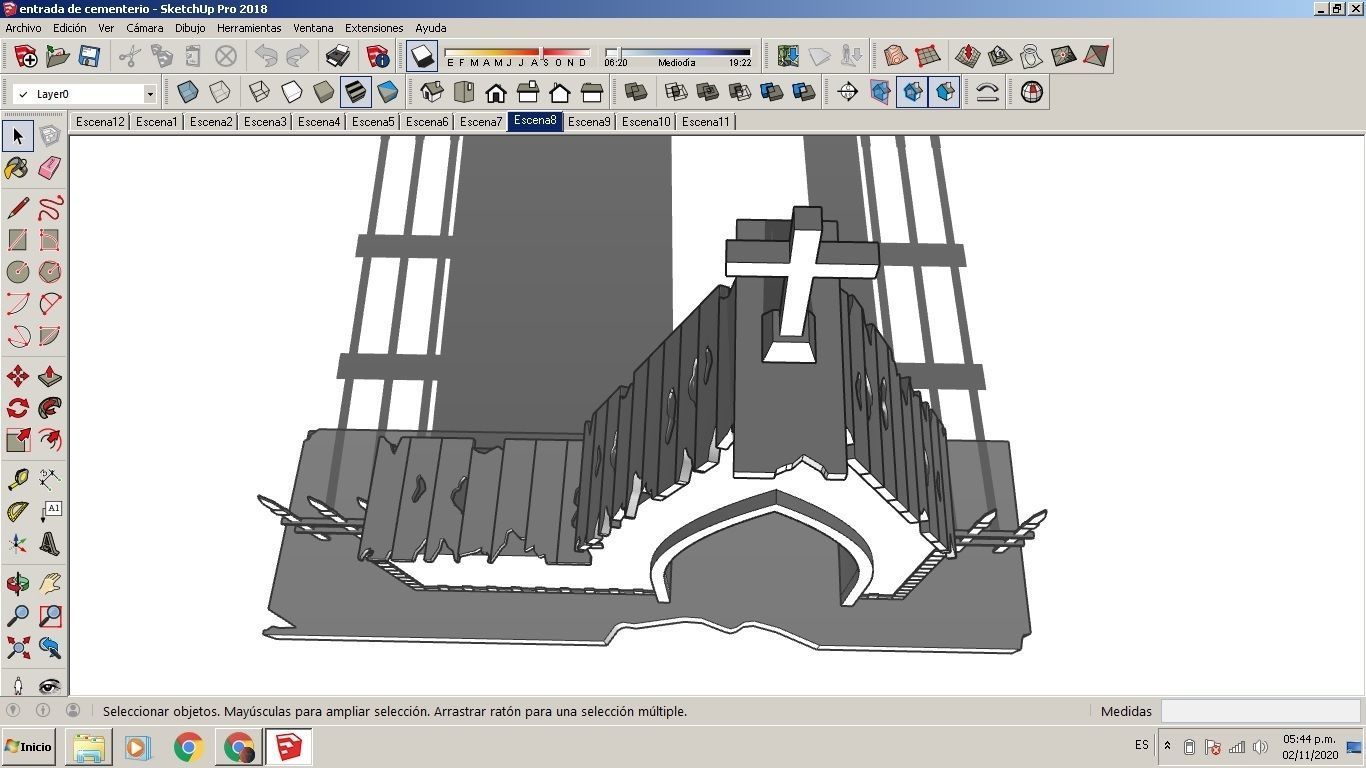Select the Eraser tool
1366x768 pixels.
click(x=50, y=168)
